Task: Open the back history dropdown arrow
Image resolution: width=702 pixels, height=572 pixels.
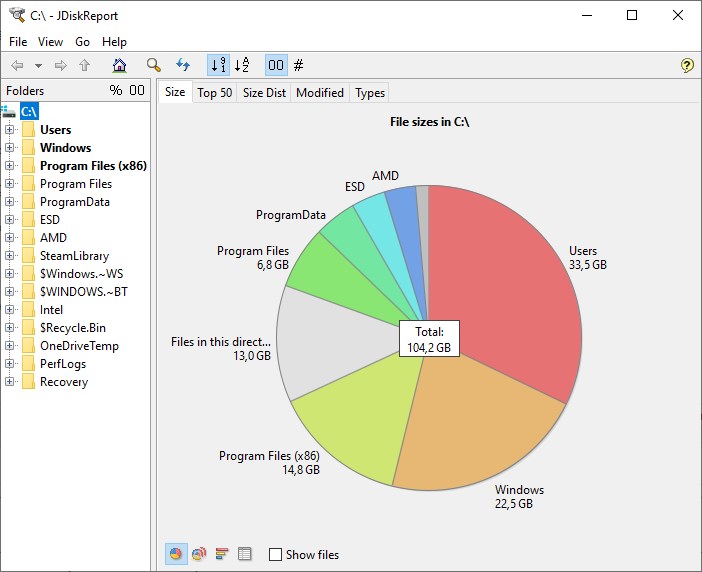Action: [38, 65]
